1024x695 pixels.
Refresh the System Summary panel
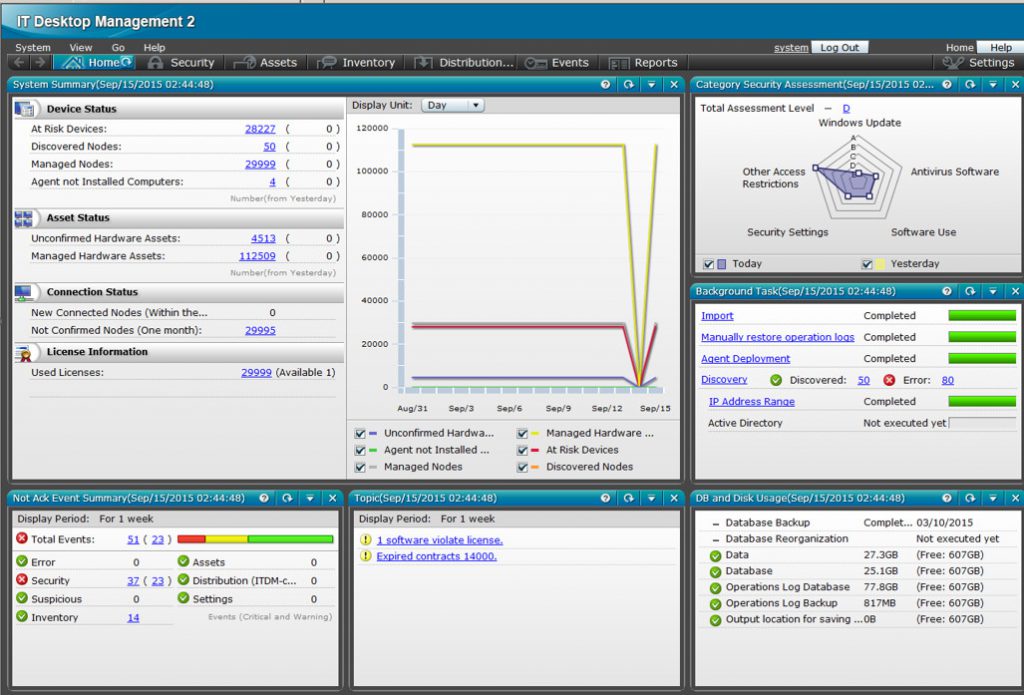[x=628, y=84]
